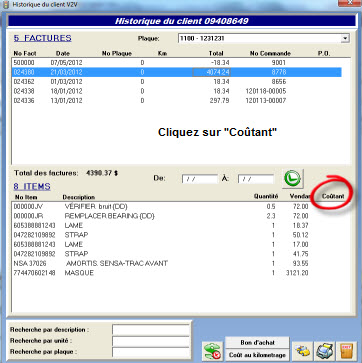362x363 pixels.
Task: Click the 5 FACTURES heading link
Action: tap(42, 38)
